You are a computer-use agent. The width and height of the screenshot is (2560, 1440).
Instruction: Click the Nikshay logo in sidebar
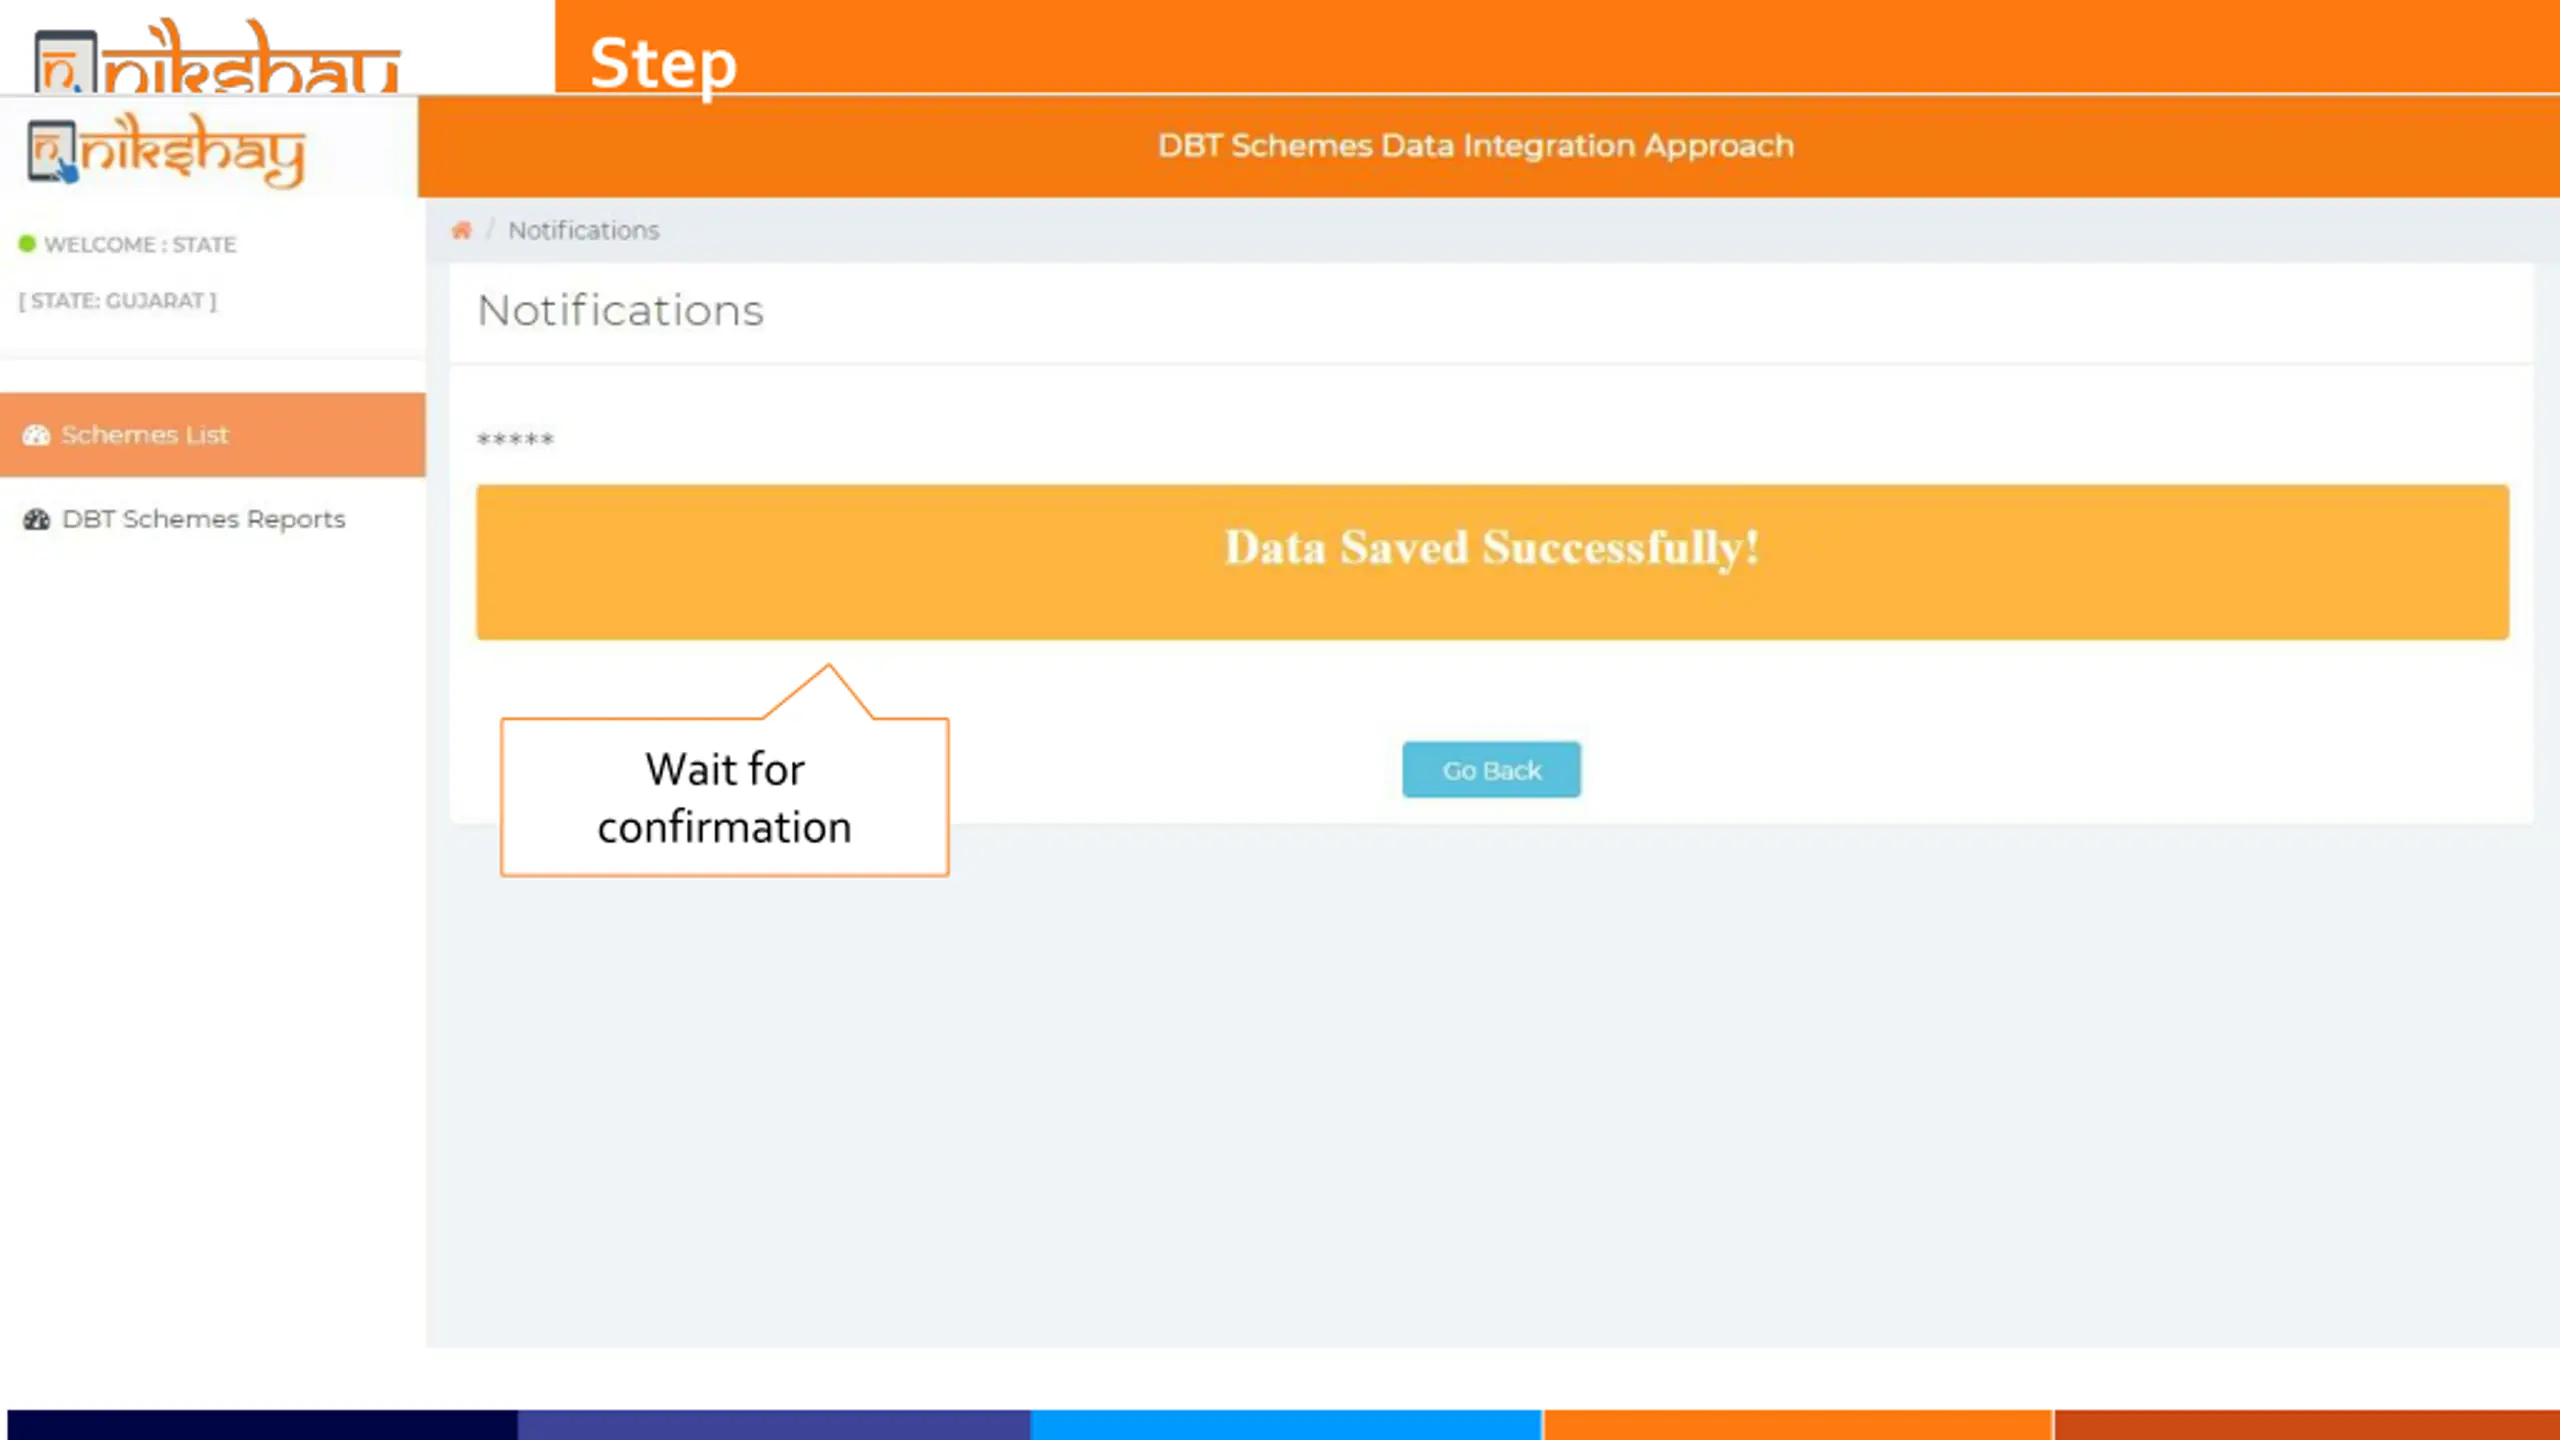[x=166, y=150]
